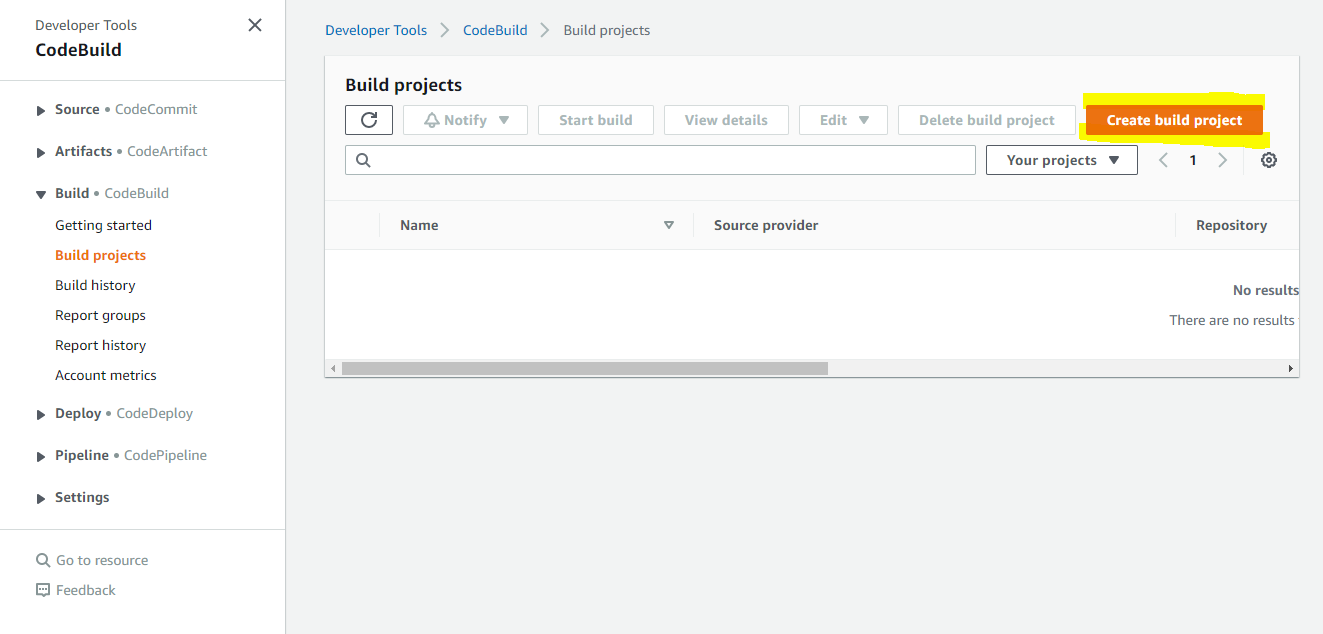The width and height of the screenshot is (1323, 634).
Task: Click Delete build project button
Action: click(987, 120)
